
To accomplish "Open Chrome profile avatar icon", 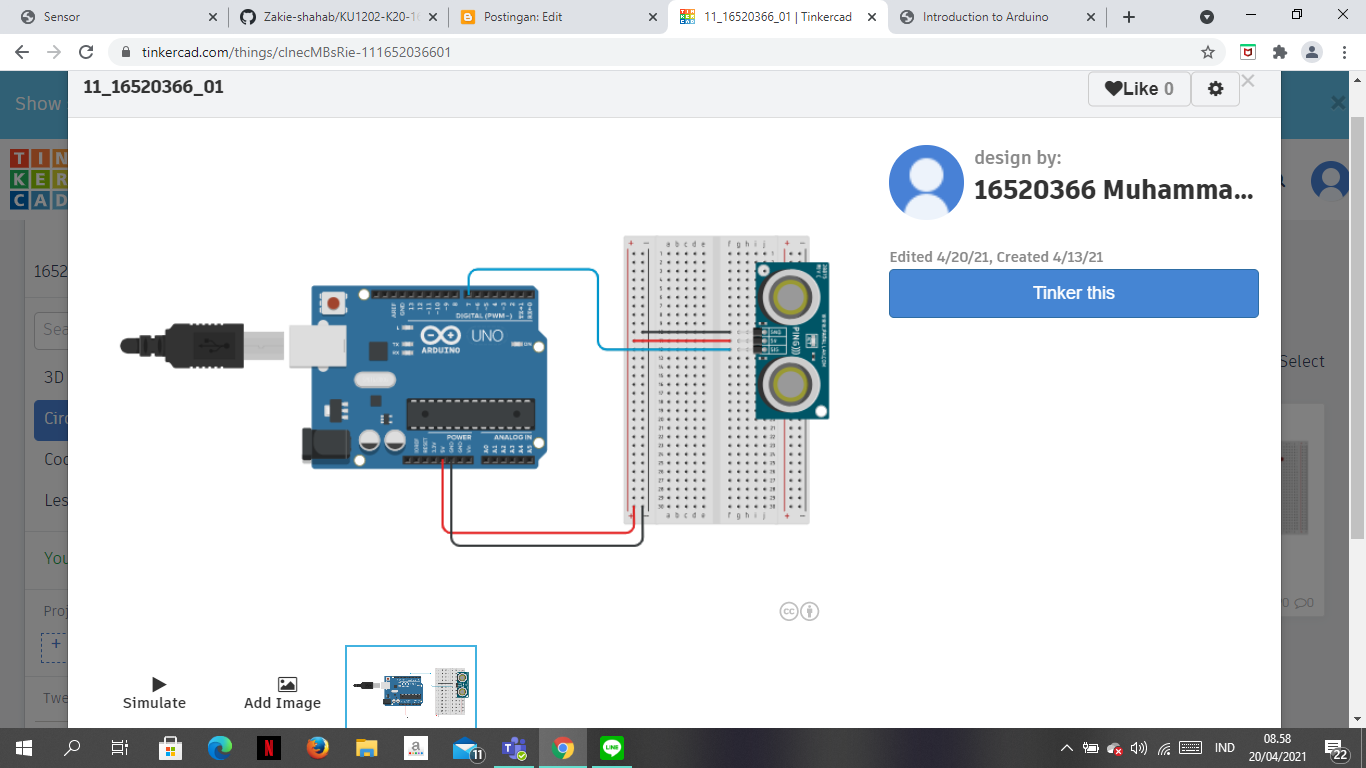I will coord(1311,52).
